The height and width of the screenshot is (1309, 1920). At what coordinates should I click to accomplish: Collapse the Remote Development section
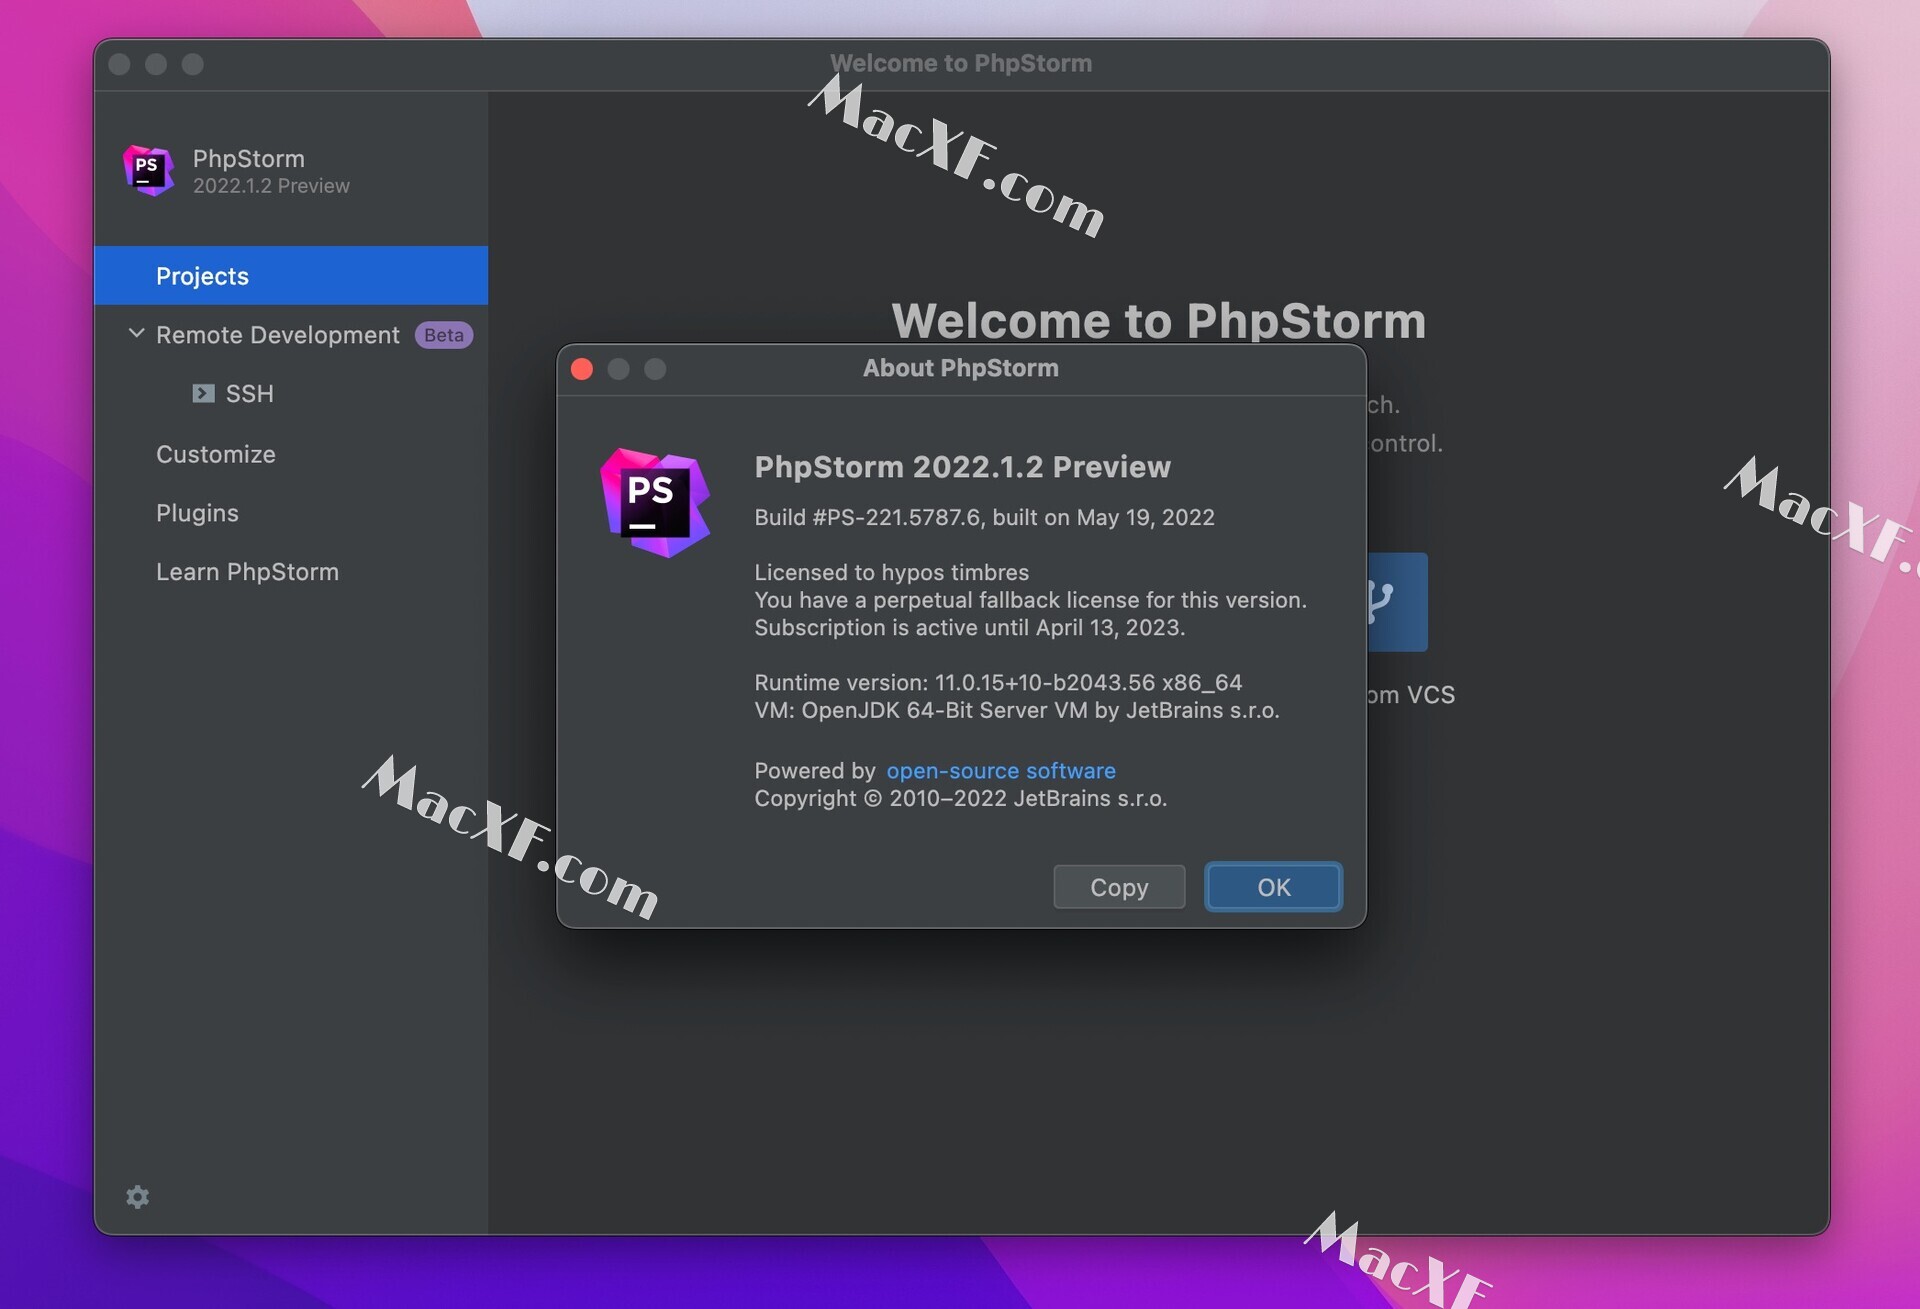[x=137, y=333]
